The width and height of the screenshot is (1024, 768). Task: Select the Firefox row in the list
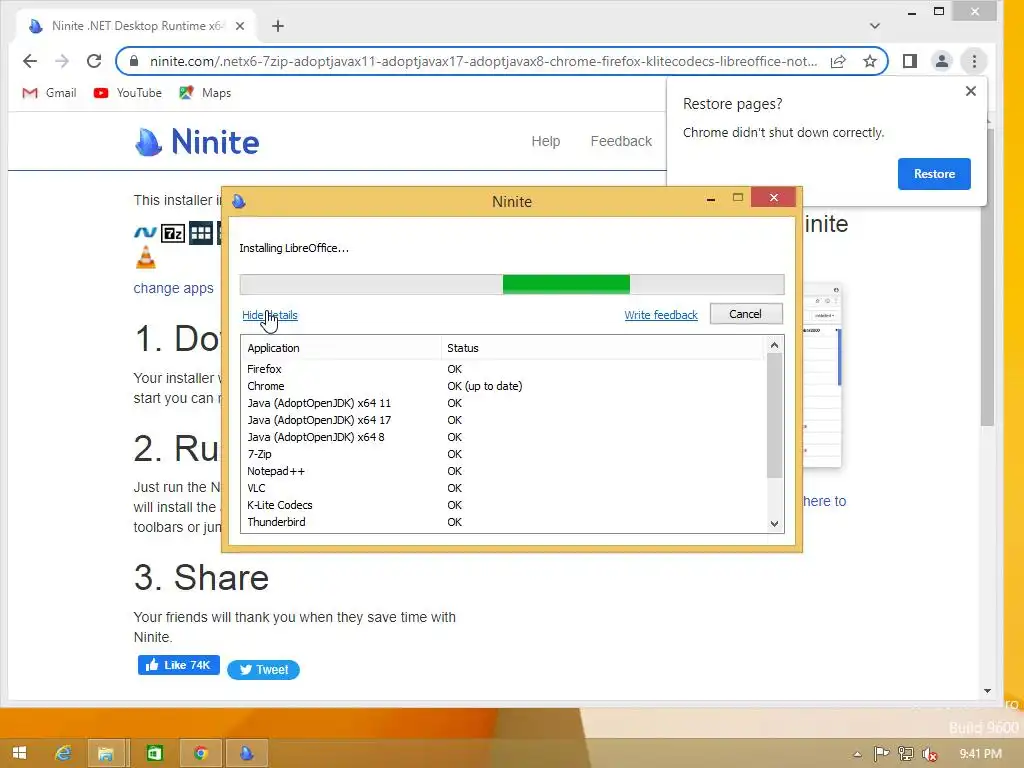(503, 369)
